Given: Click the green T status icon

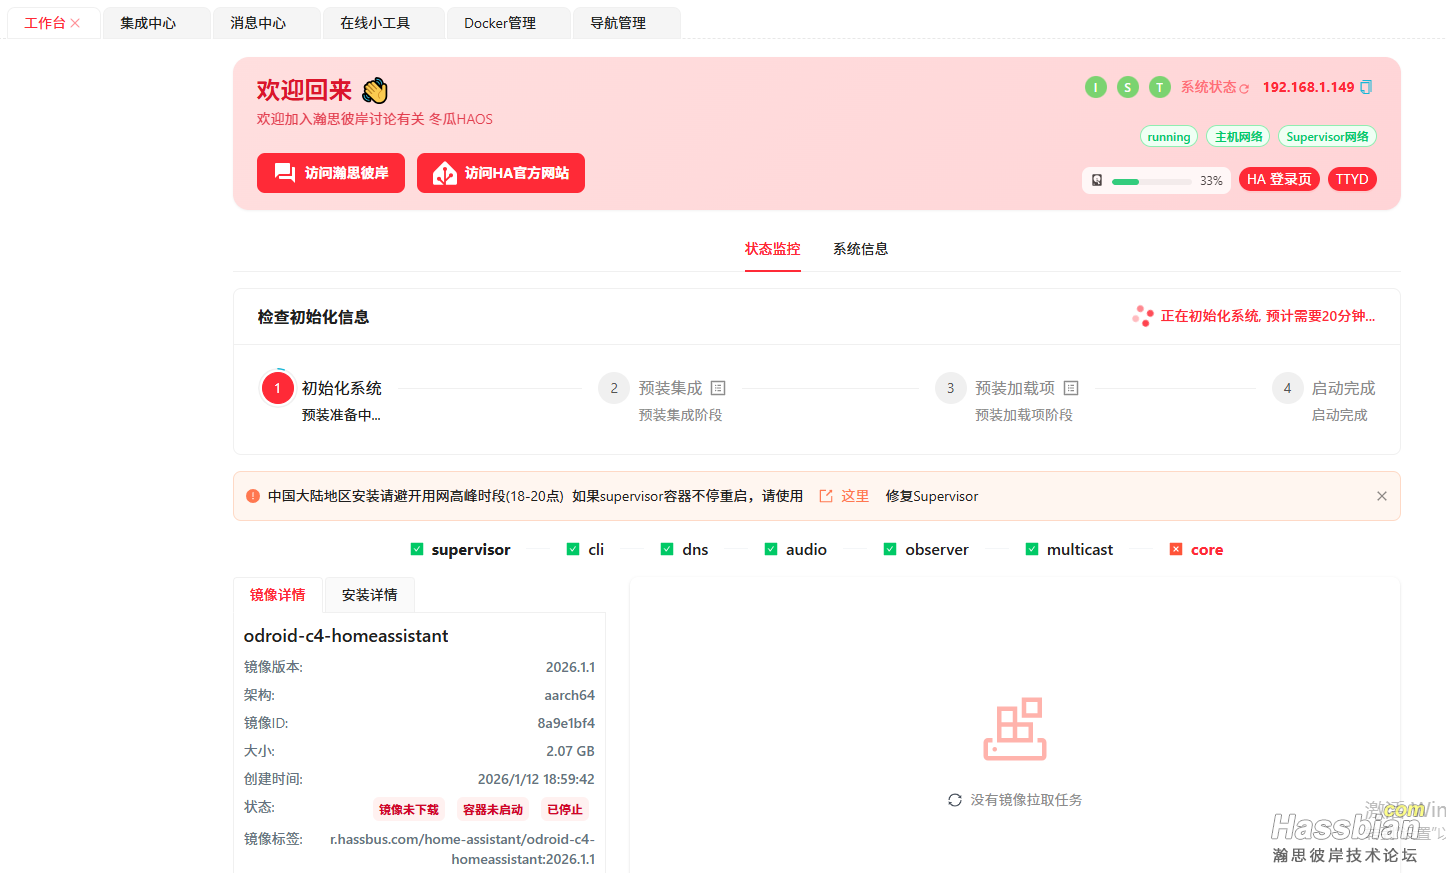Looking at the screenshot, I should pos(1159,87).
